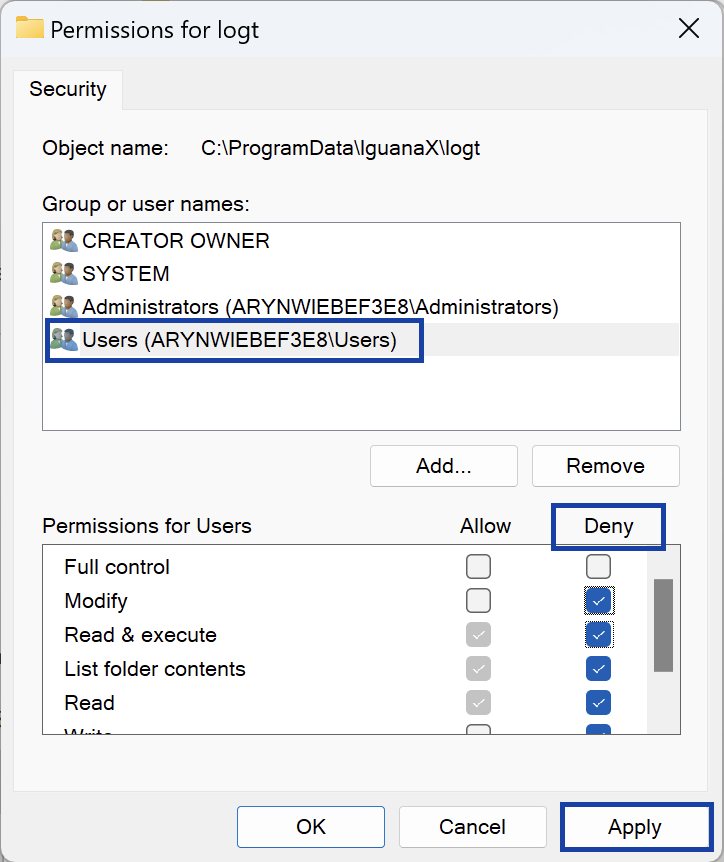The height and width of the screenshot is (862, 724).
Task: Select CREATOR OWNER in the names list
Action: click(x=175, y=241)
